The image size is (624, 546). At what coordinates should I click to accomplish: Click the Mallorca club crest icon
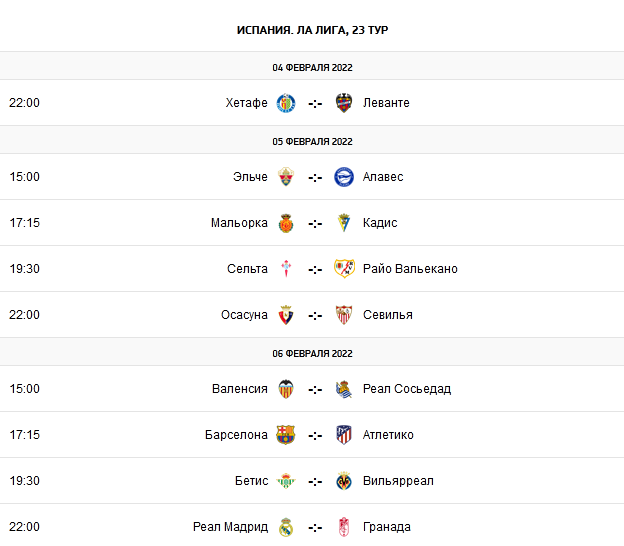tap(286, 223)
